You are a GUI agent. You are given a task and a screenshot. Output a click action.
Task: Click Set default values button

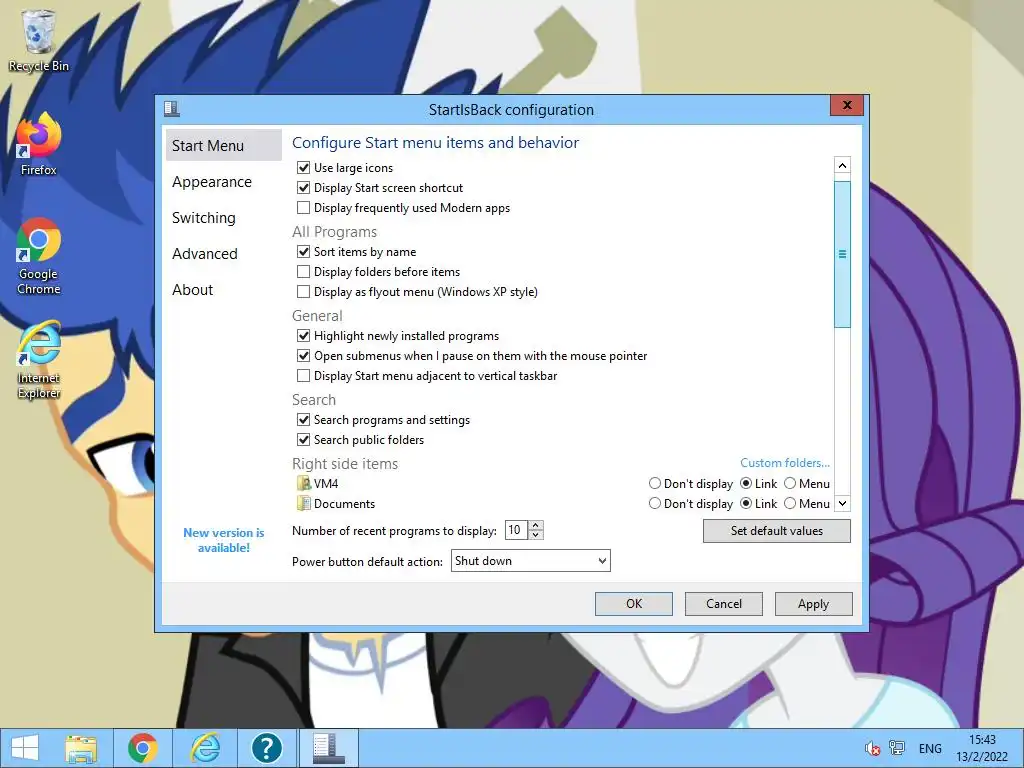click(776, 531)
